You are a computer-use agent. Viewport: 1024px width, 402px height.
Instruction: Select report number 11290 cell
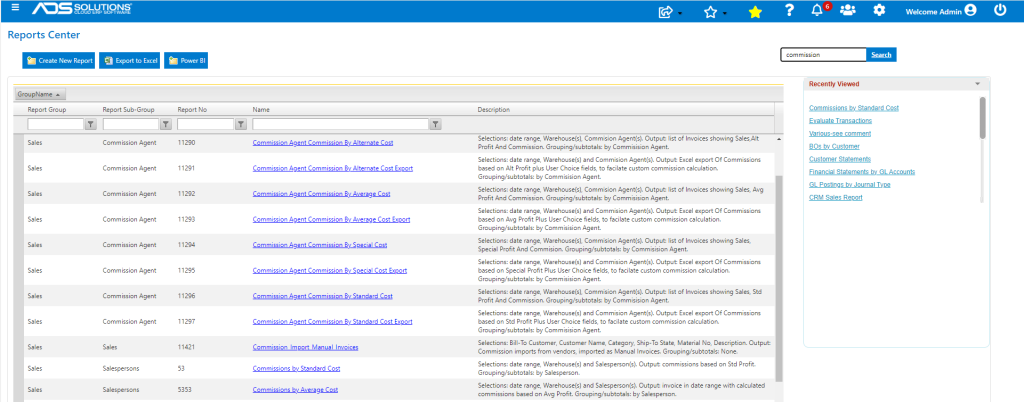point(186,142)
